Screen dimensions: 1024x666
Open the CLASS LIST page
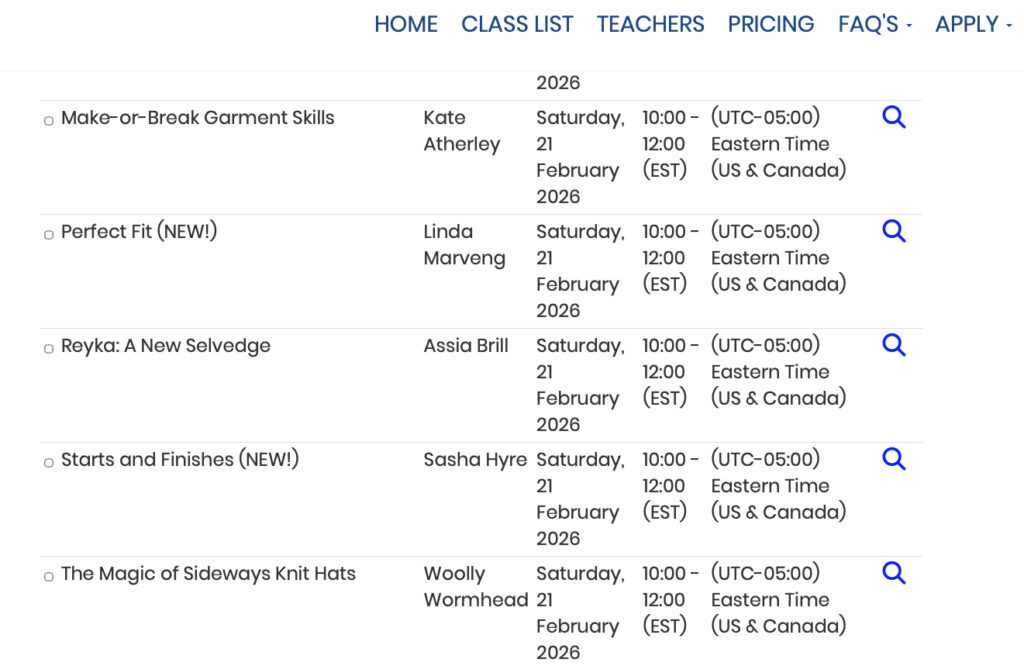(517, 24)
